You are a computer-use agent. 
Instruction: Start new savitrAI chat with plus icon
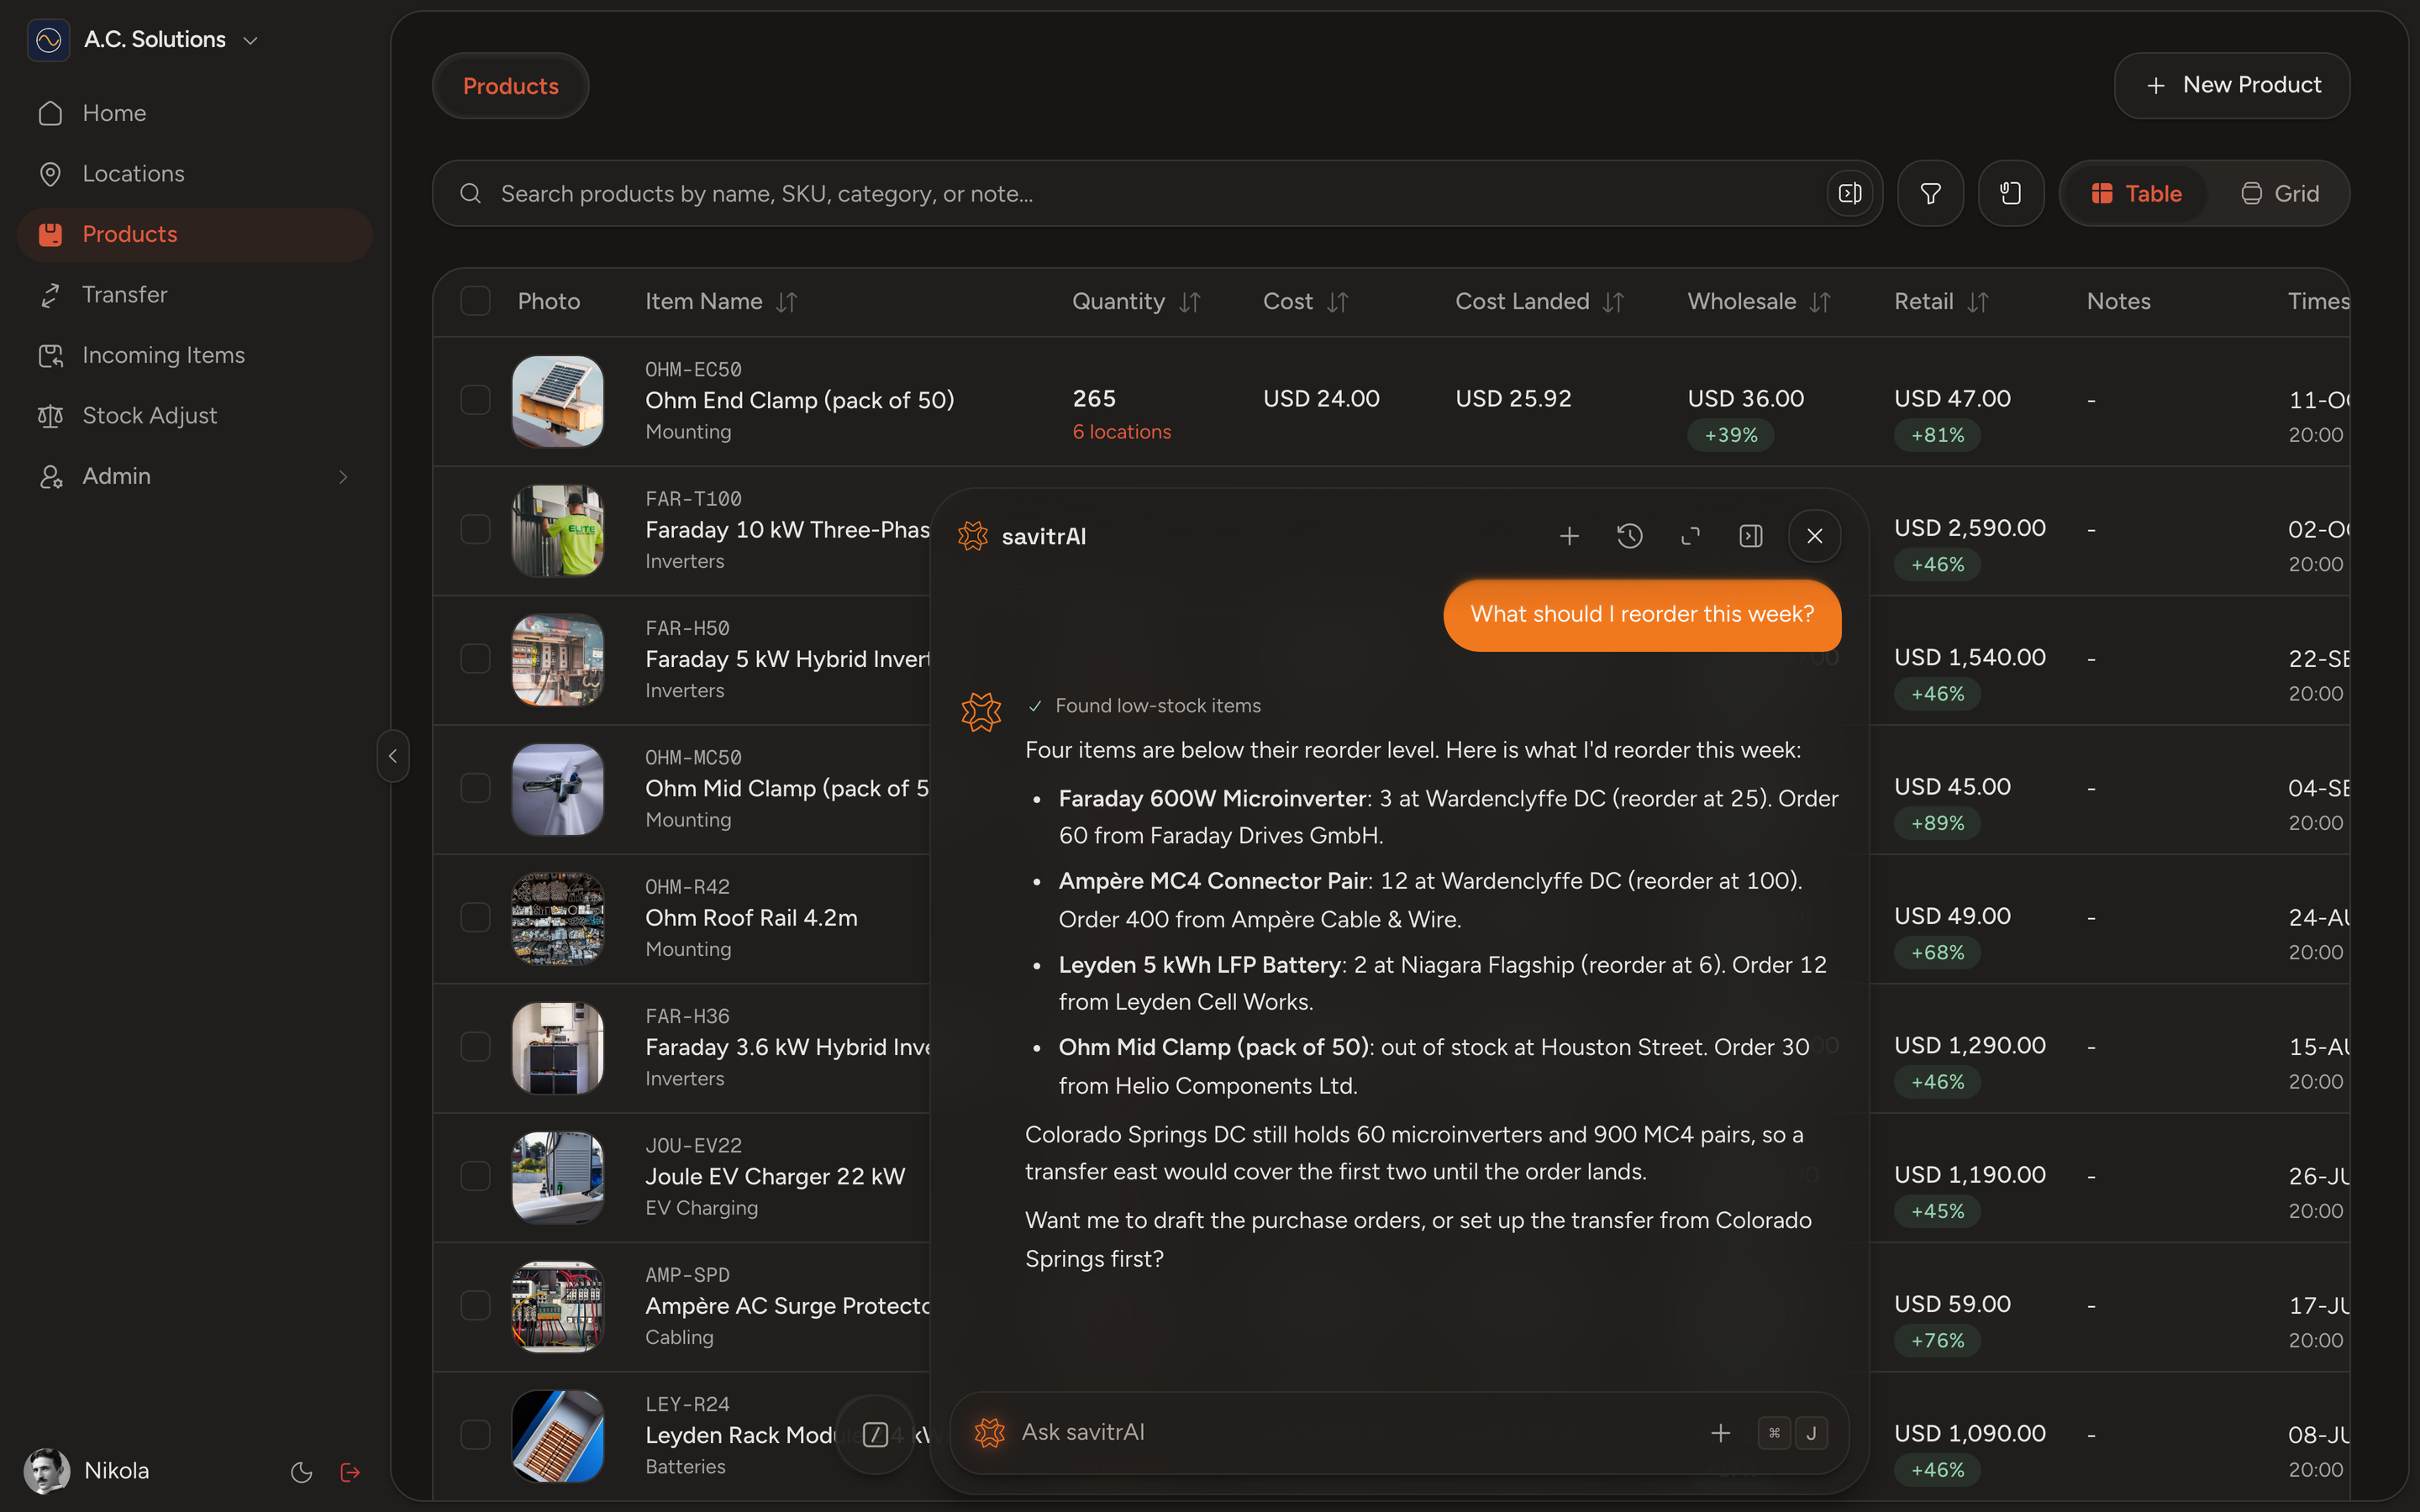(x=1569, y=536)
